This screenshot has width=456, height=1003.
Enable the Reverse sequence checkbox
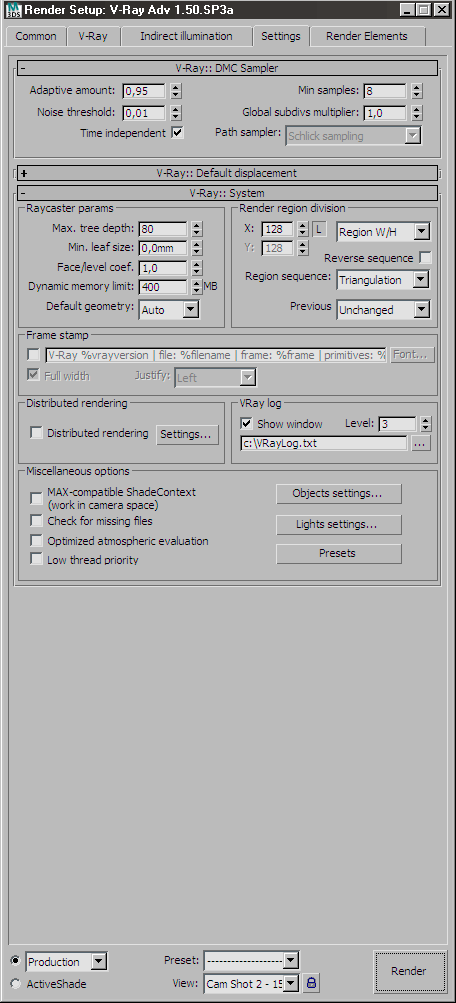click(x=425, y=258)
